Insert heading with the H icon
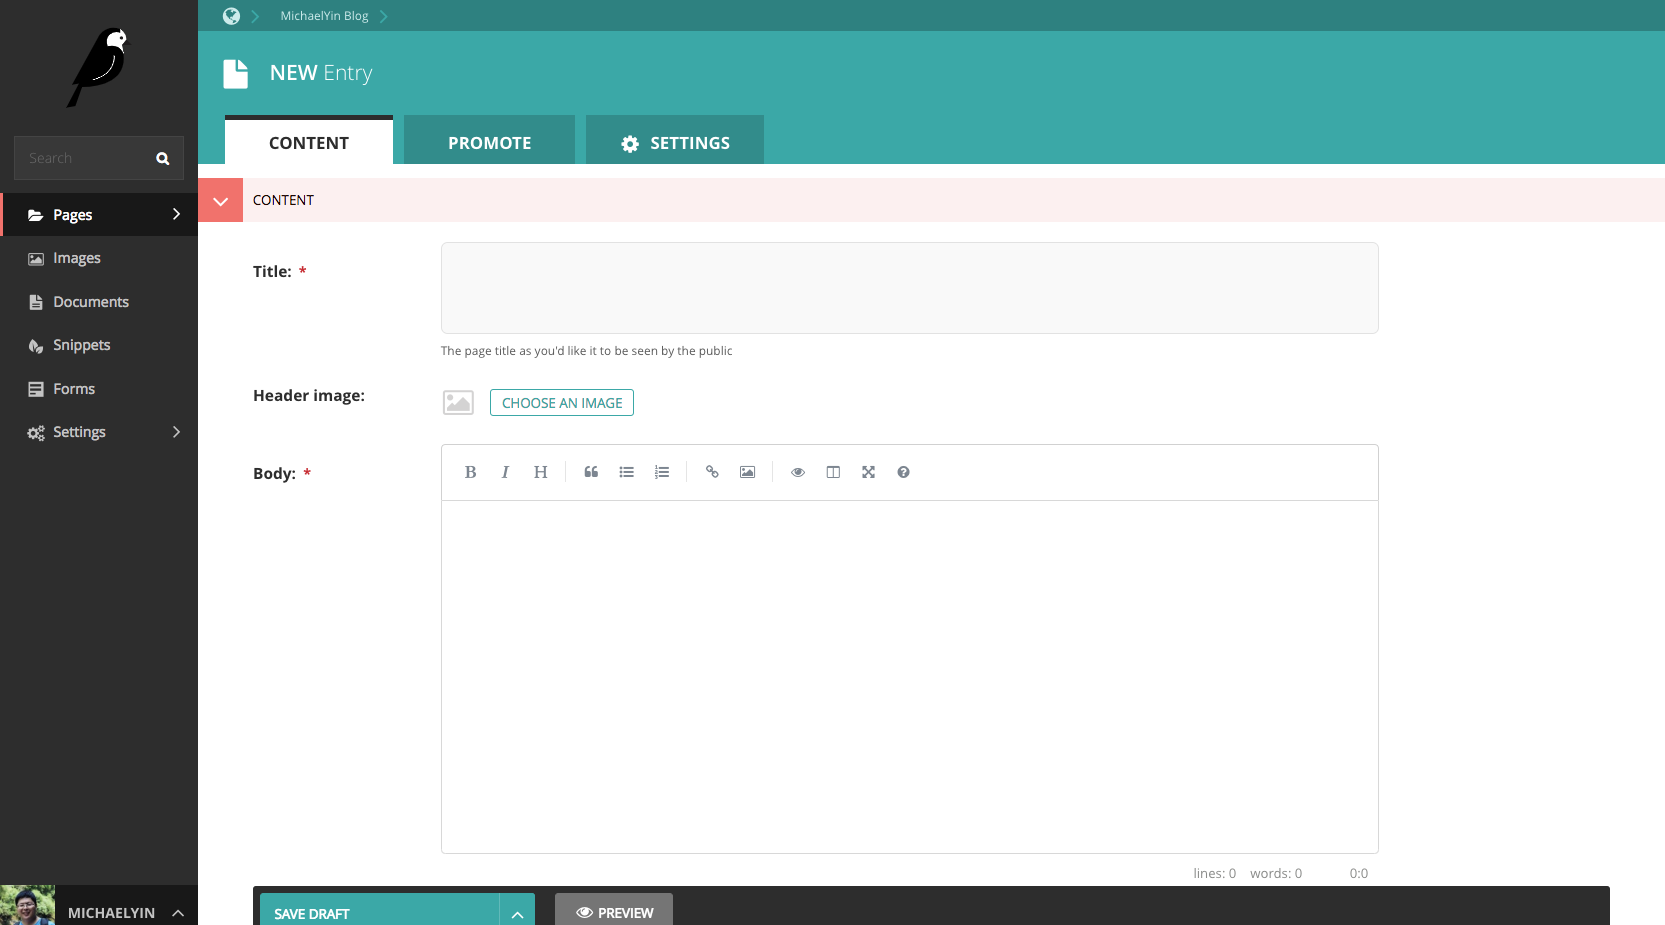Viewport: 1665px width, 925px height. point(540,472)
